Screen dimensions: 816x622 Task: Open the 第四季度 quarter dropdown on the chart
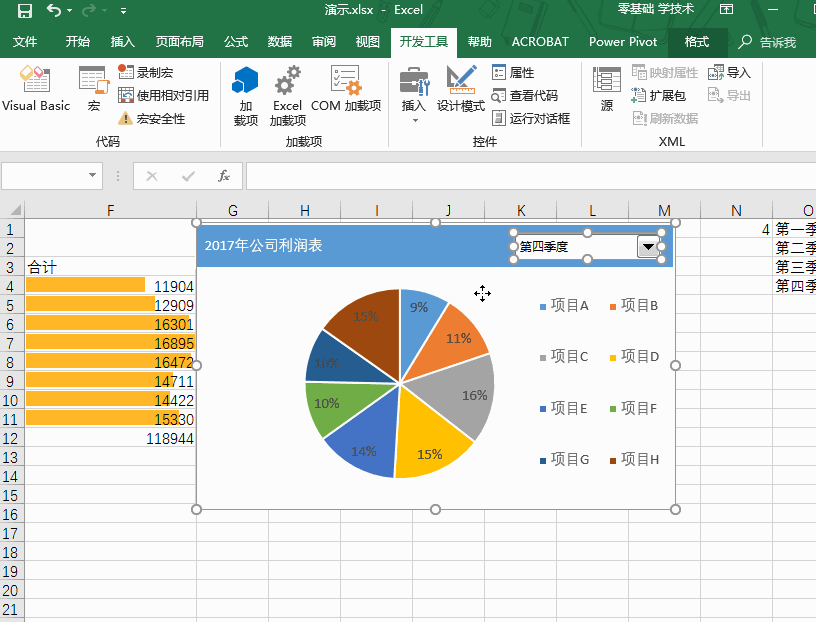coord(648,245)
